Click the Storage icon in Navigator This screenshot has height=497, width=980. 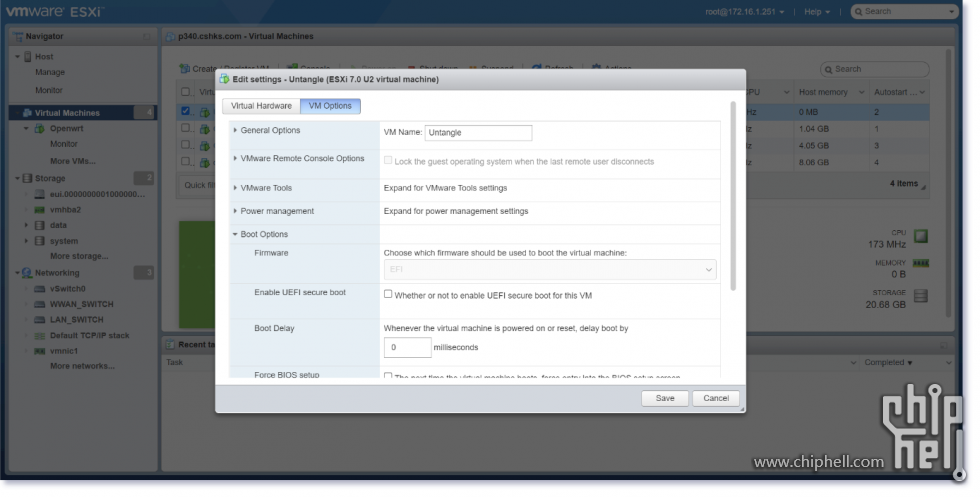tap(28, 179)
